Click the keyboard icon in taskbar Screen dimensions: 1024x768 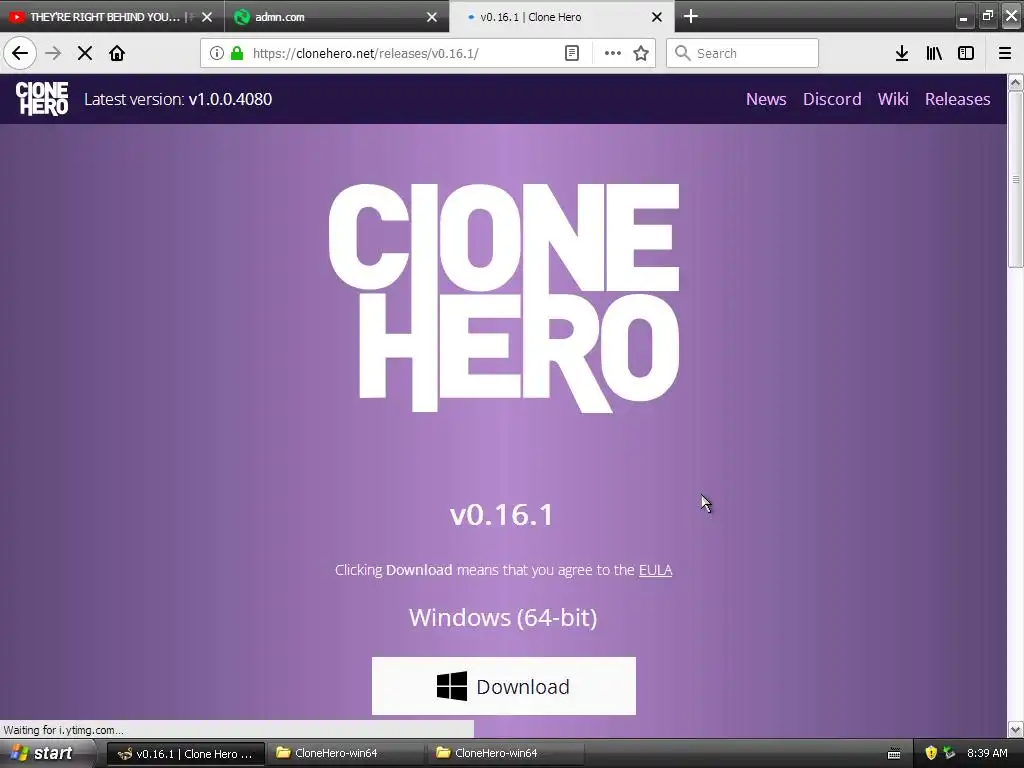point(894,754)
